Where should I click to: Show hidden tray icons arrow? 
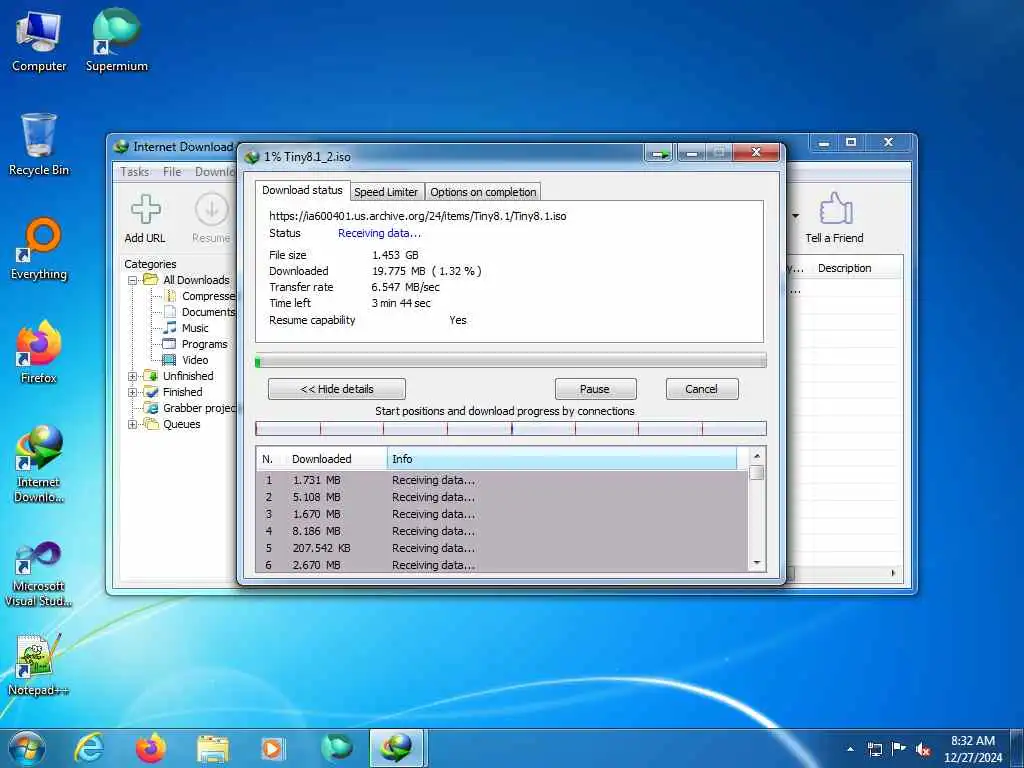point(850,749)
